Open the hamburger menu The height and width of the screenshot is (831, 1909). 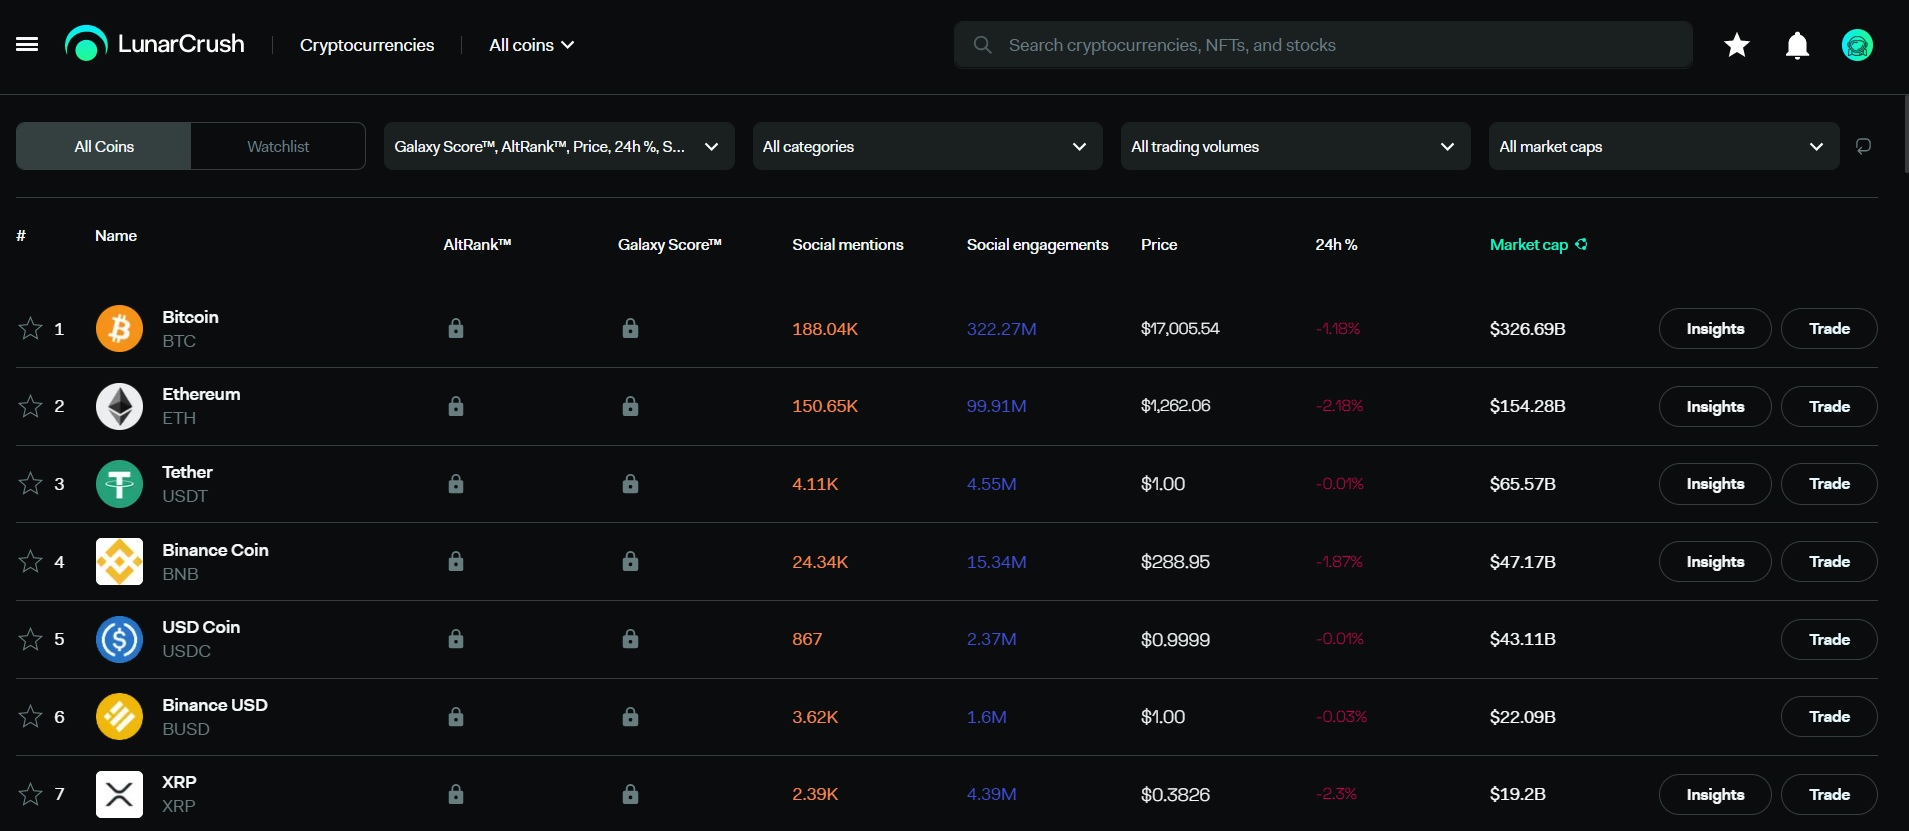[27, 45]
